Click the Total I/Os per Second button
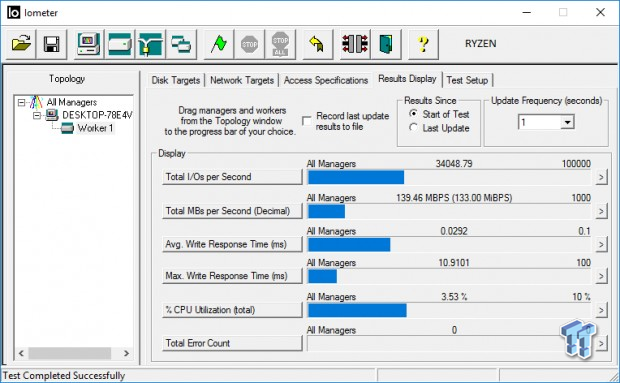 [232, 177]
